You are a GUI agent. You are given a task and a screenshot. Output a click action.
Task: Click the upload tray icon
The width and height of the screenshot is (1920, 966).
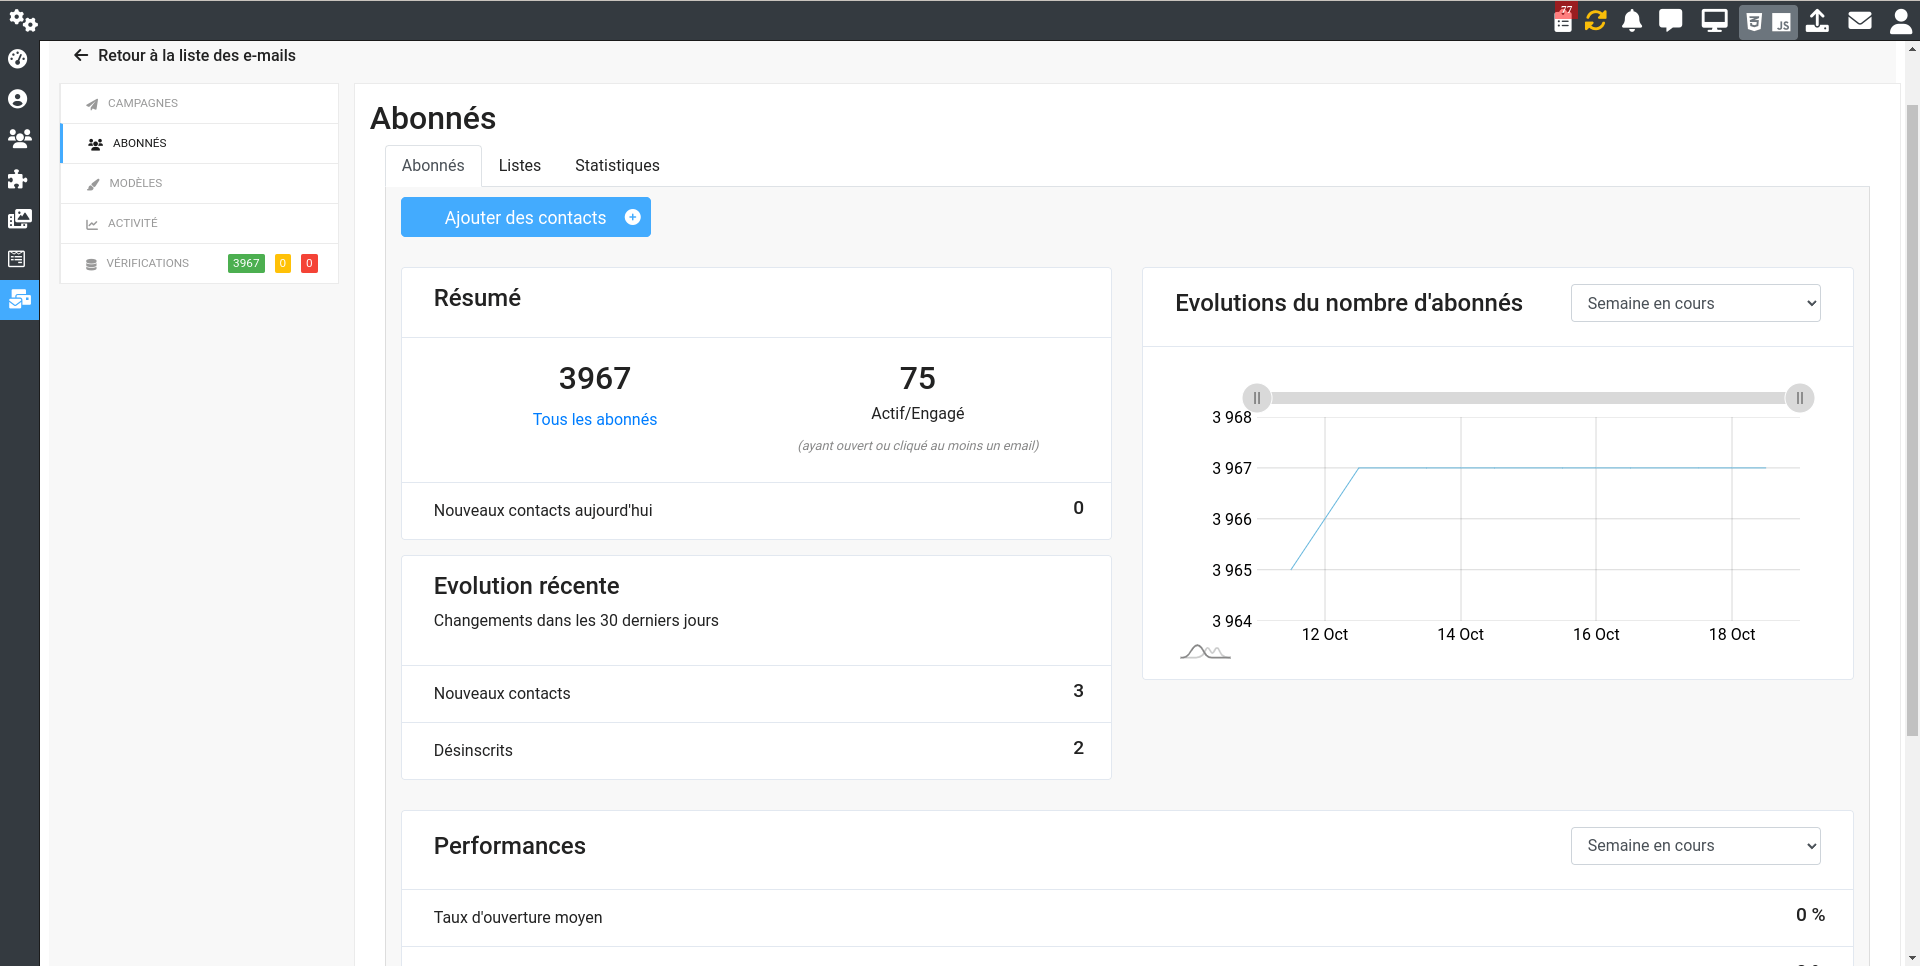[1818, 20]
